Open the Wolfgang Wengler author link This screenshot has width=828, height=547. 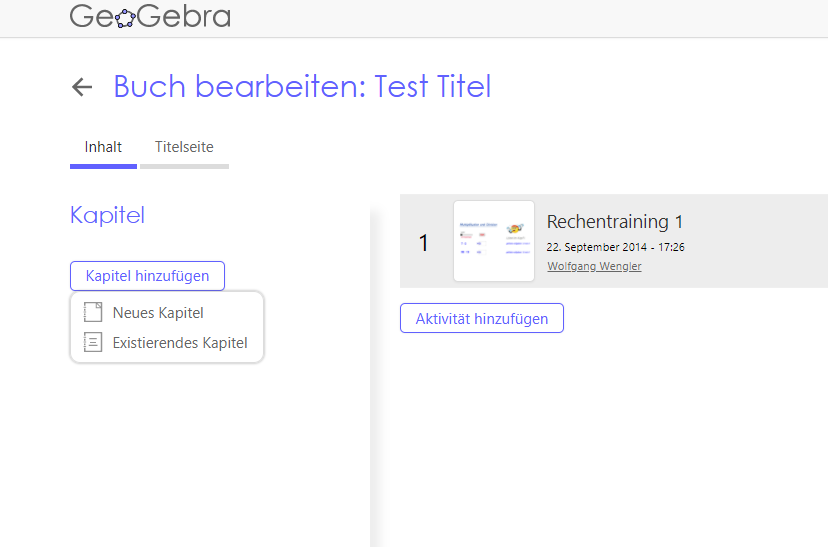click(x=594, y=266)
